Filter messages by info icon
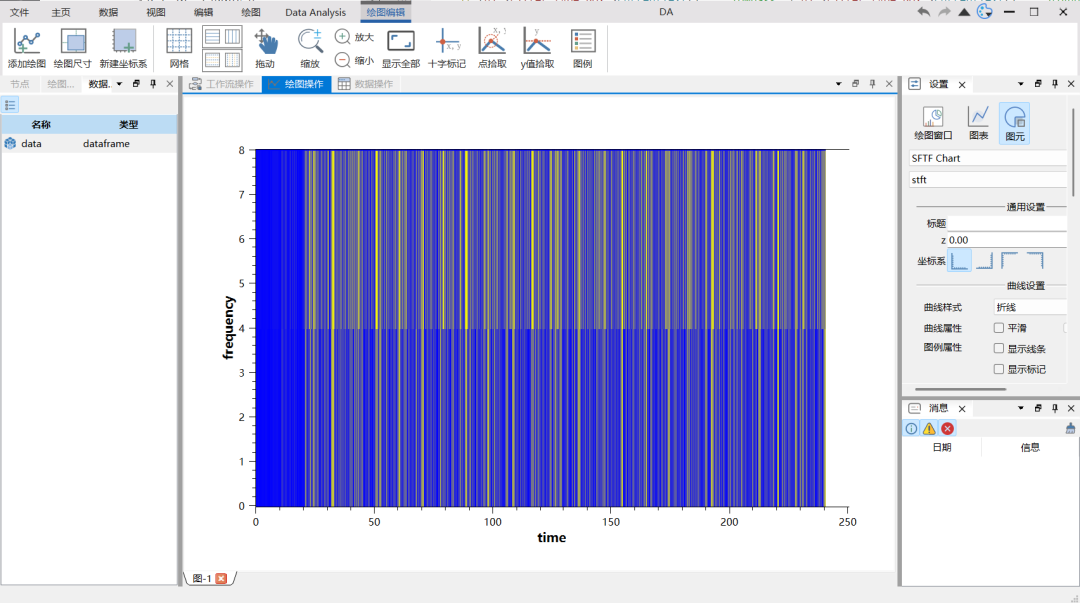Image resolution: width=1080 pixels, height=603 pixels. click(911, 429)
